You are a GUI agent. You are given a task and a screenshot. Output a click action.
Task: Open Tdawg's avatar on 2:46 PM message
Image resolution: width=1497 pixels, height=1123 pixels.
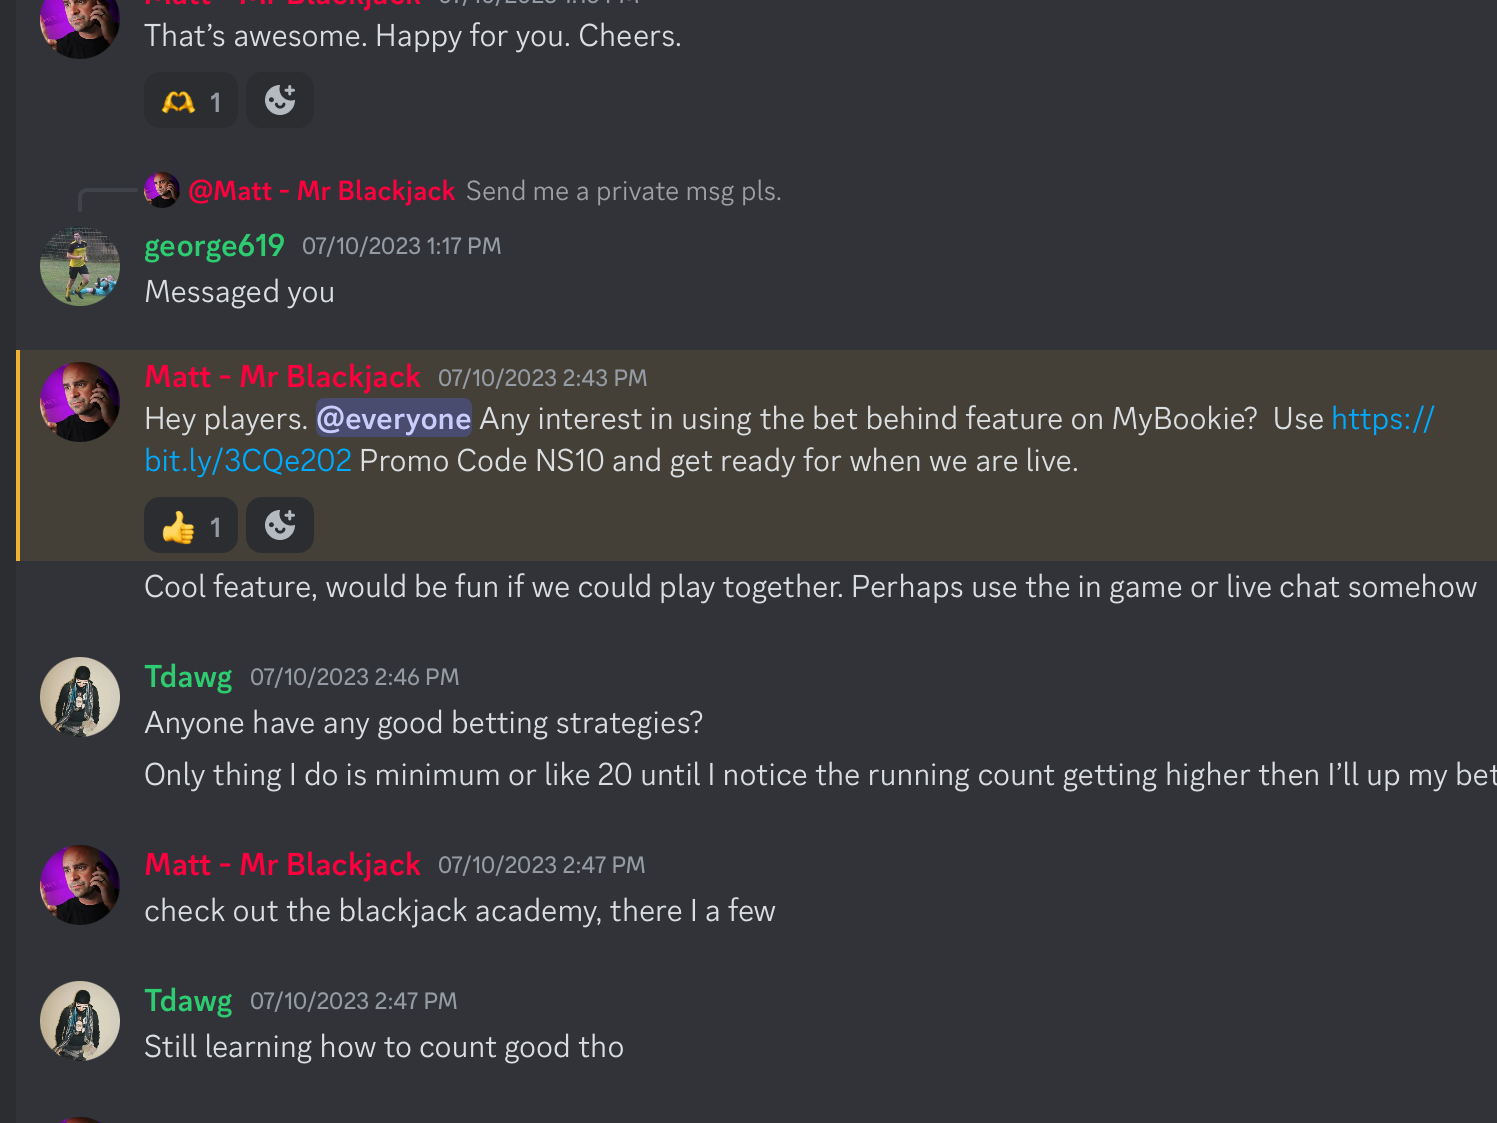pos(80,697)
